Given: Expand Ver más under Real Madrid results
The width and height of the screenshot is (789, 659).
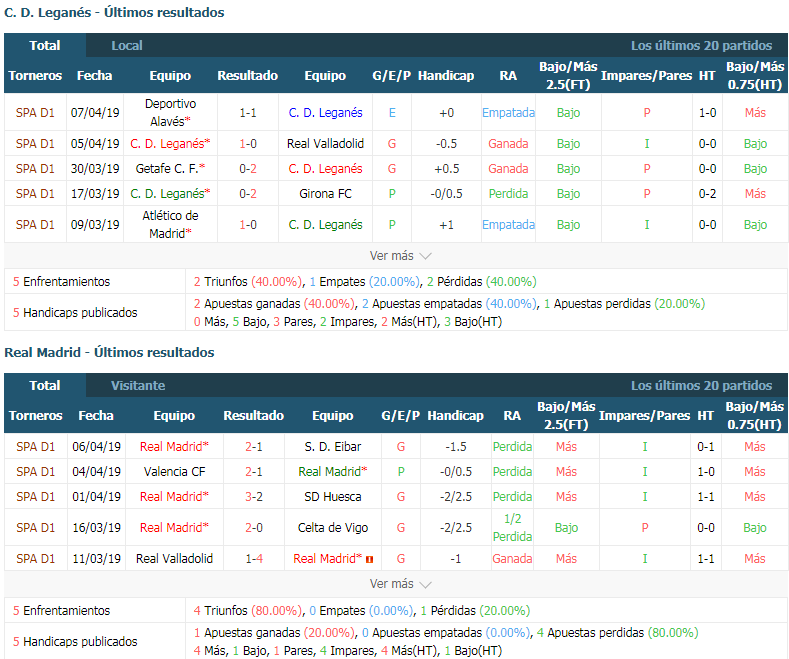Looking at the screenshot, I should click(x=401, y=584).
